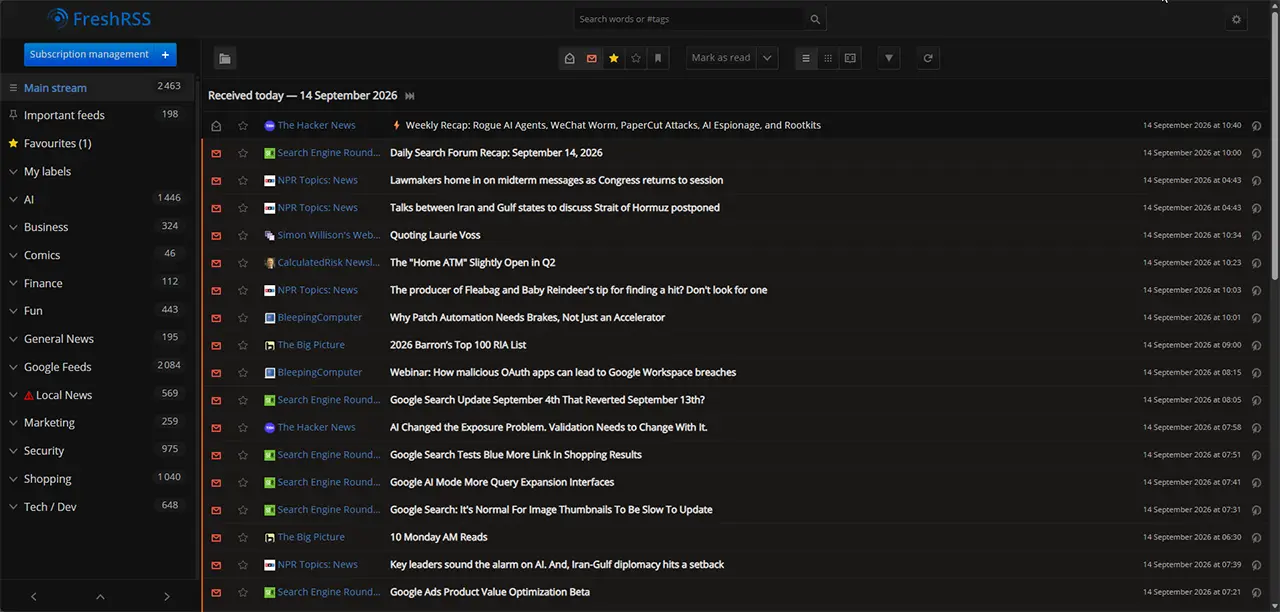Image resolution: width=1280 pixels, height=612 pixels.
Task: Open the Security category
Action: tap(44, 451)
